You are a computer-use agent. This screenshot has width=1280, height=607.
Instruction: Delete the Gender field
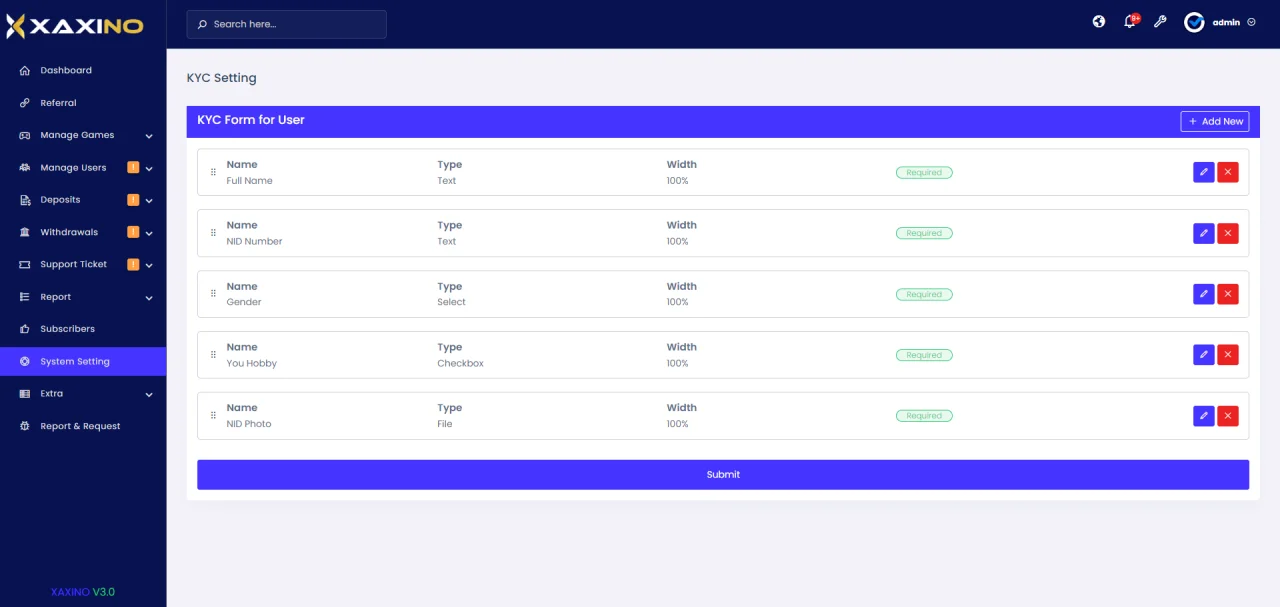pos(1228,294)
